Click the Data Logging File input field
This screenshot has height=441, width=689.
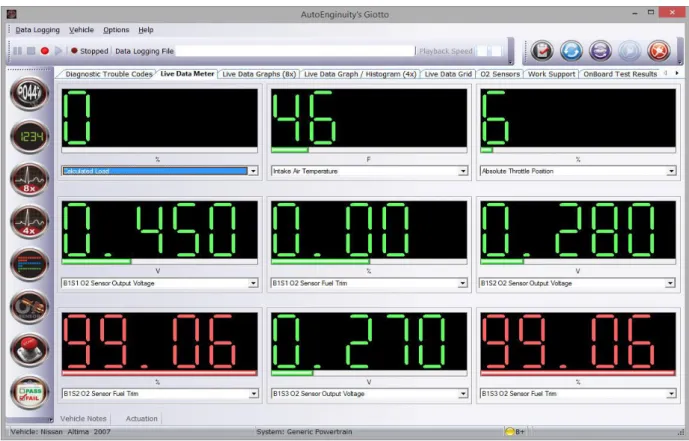tap(295, 51)
